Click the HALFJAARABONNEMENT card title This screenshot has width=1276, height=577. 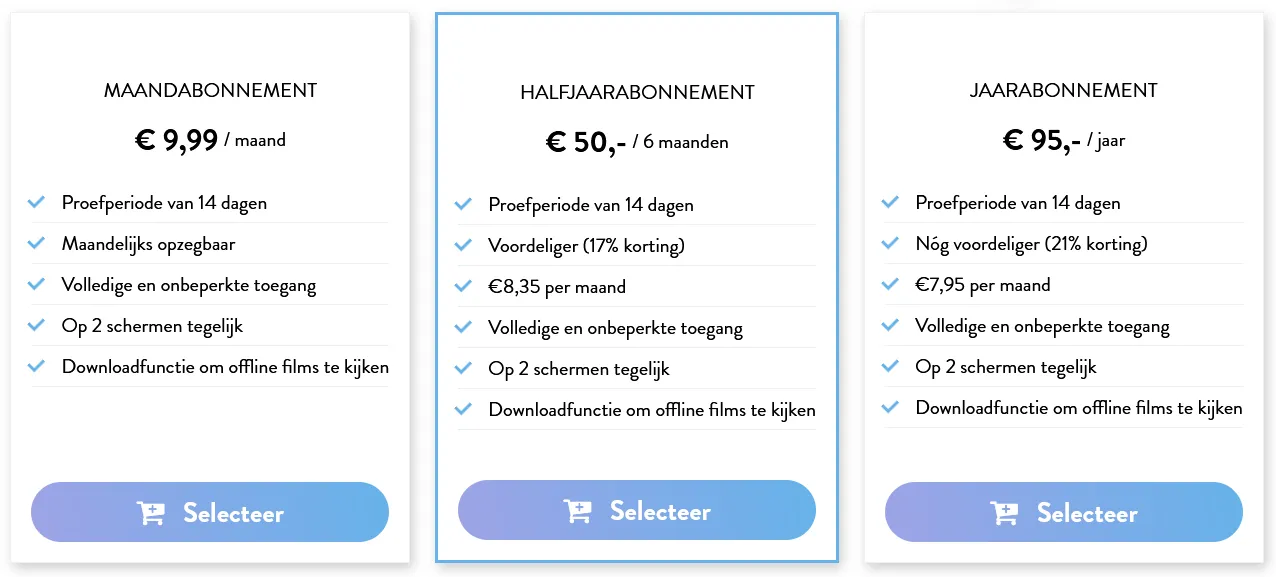pyautogui.click(x=637, y=93)
